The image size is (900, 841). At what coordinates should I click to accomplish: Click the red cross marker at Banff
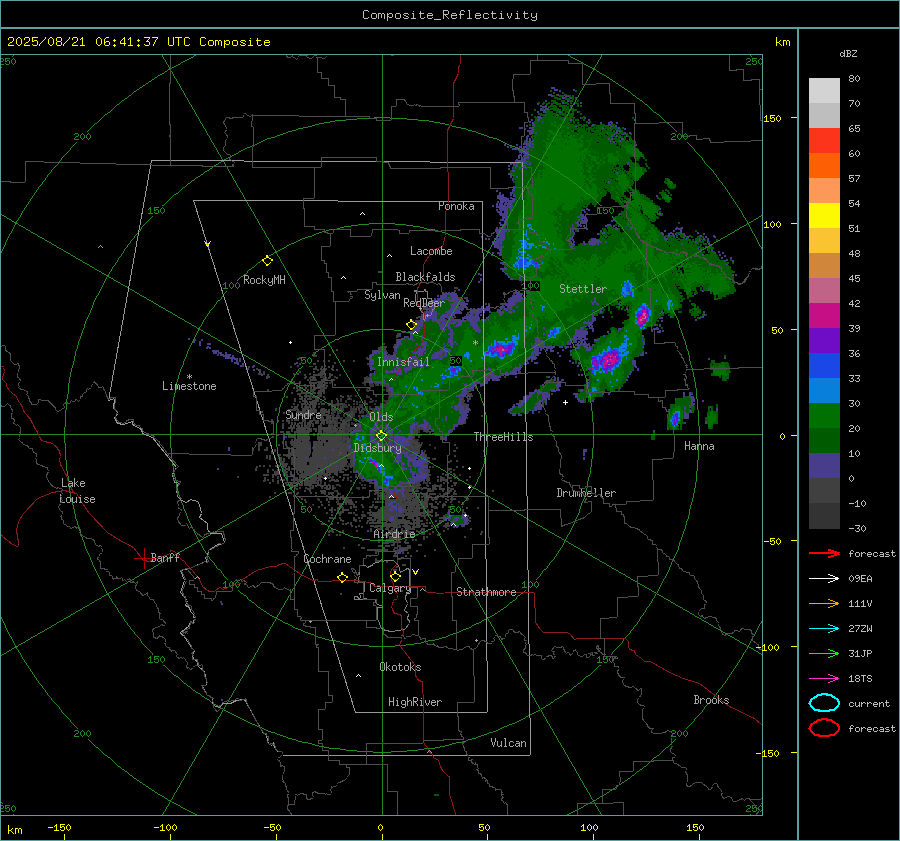tap(143, 558)
